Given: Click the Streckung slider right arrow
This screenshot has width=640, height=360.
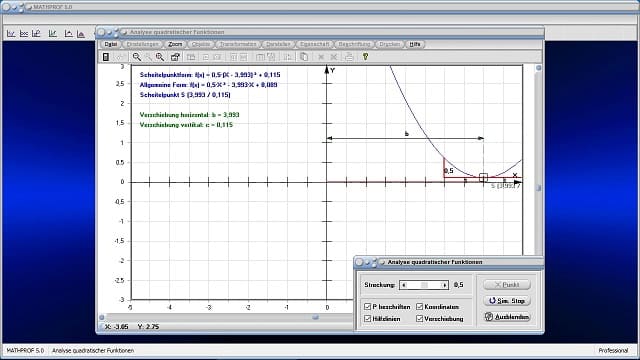Looking at the screenshot, I should tap(444, 285).
